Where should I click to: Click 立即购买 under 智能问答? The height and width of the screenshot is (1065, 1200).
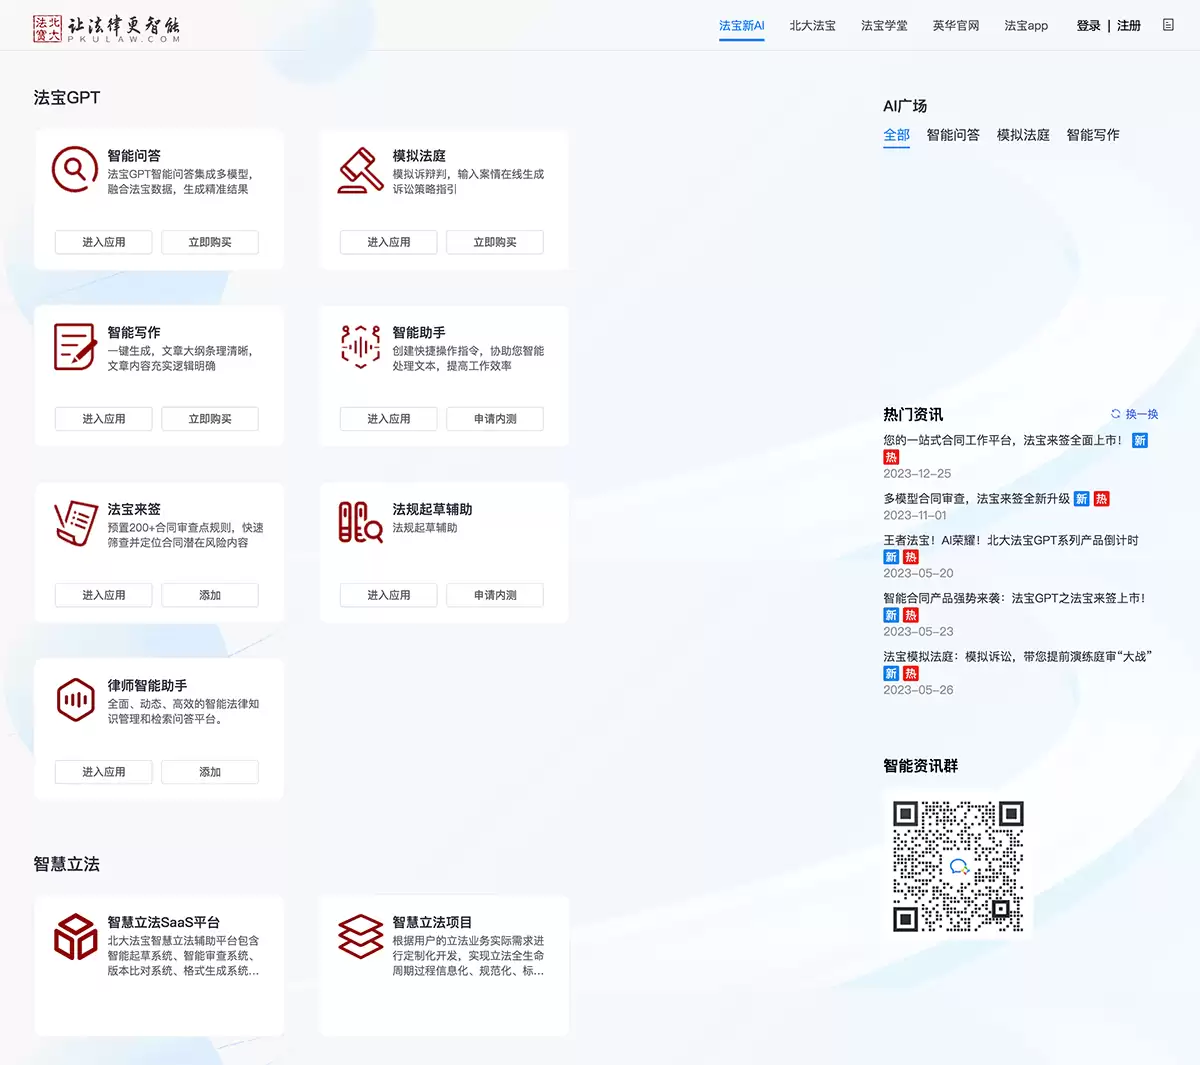[209, 242]
